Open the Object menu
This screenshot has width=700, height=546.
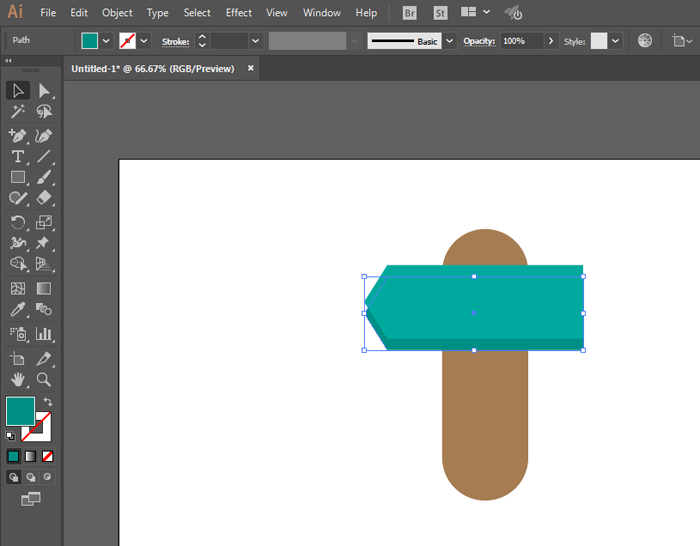tap(117, 13)
